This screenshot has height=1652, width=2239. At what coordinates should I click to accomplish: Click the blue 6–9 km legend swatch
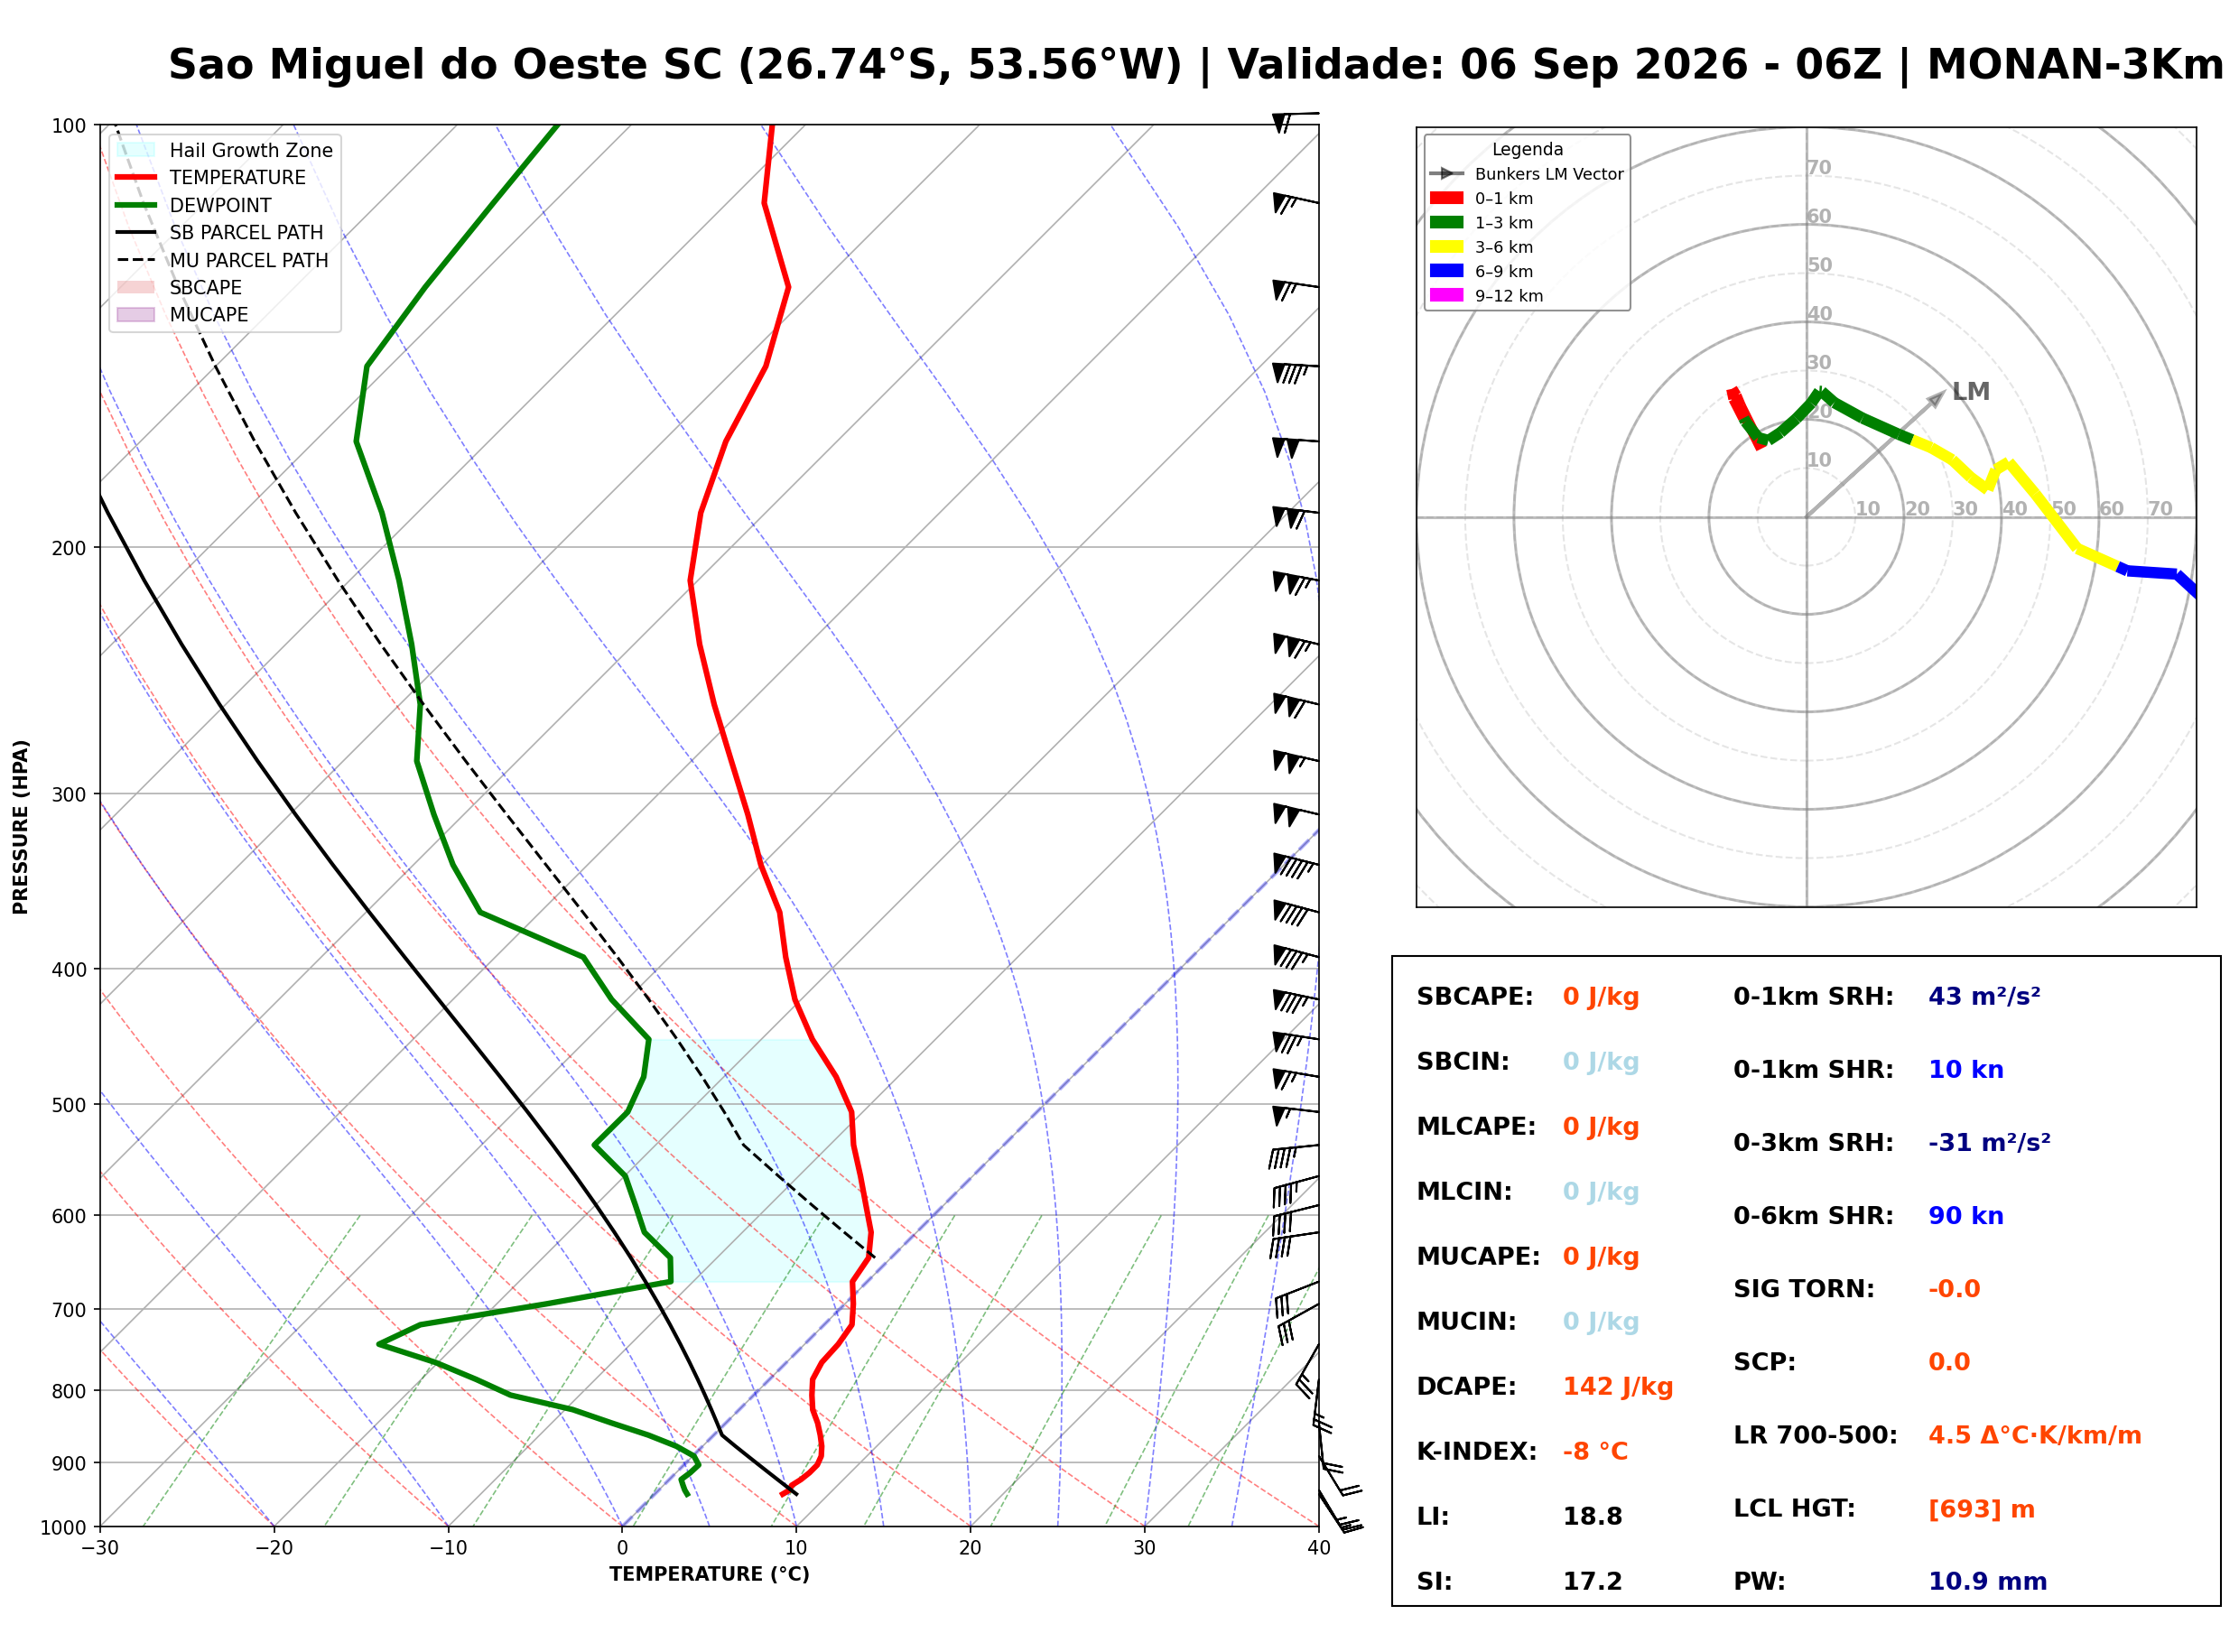click(x=1447, y=271)
